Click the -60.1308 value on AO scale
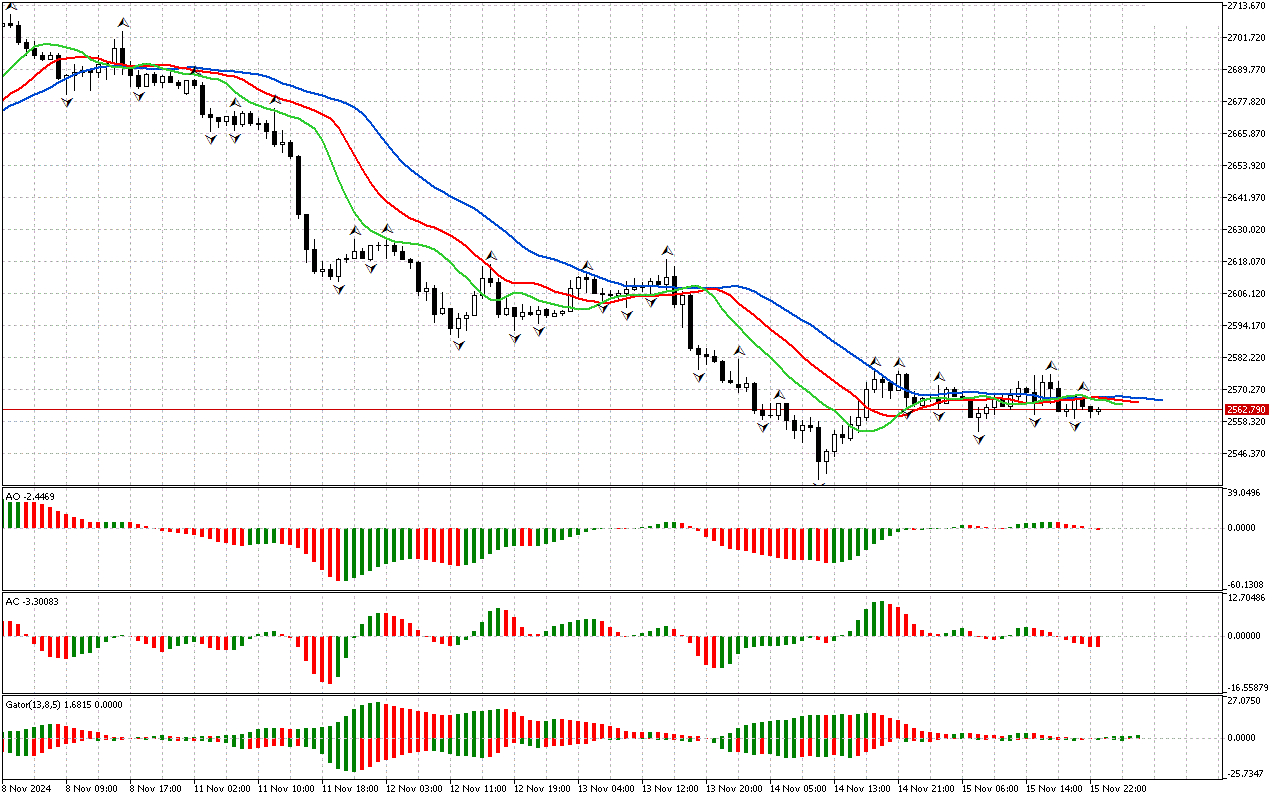The width and height of the screenshot is (1280, 800). (x=1245, y=585)
